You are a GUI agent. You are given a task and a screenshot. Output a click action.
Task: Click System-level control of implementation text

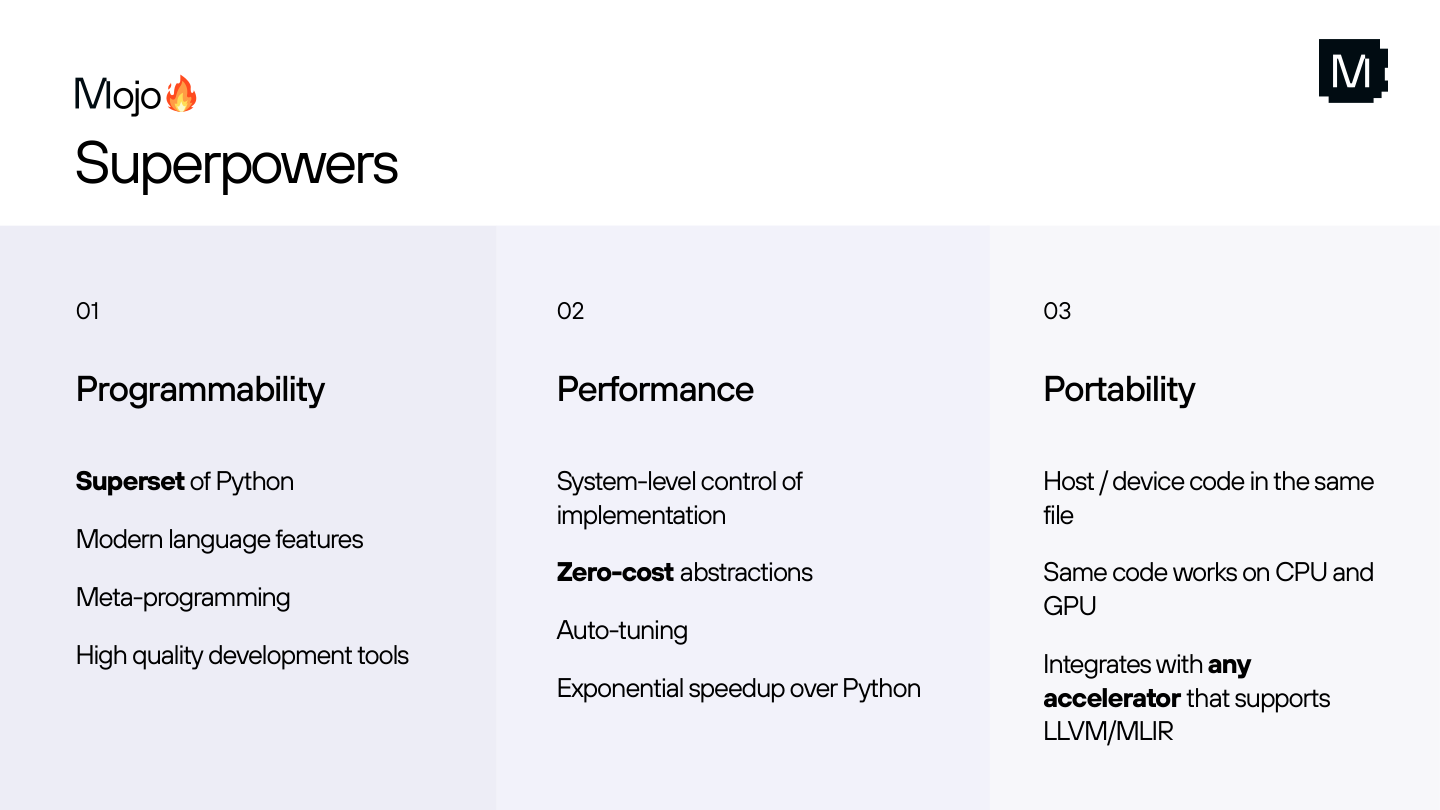tap(679, 498)
